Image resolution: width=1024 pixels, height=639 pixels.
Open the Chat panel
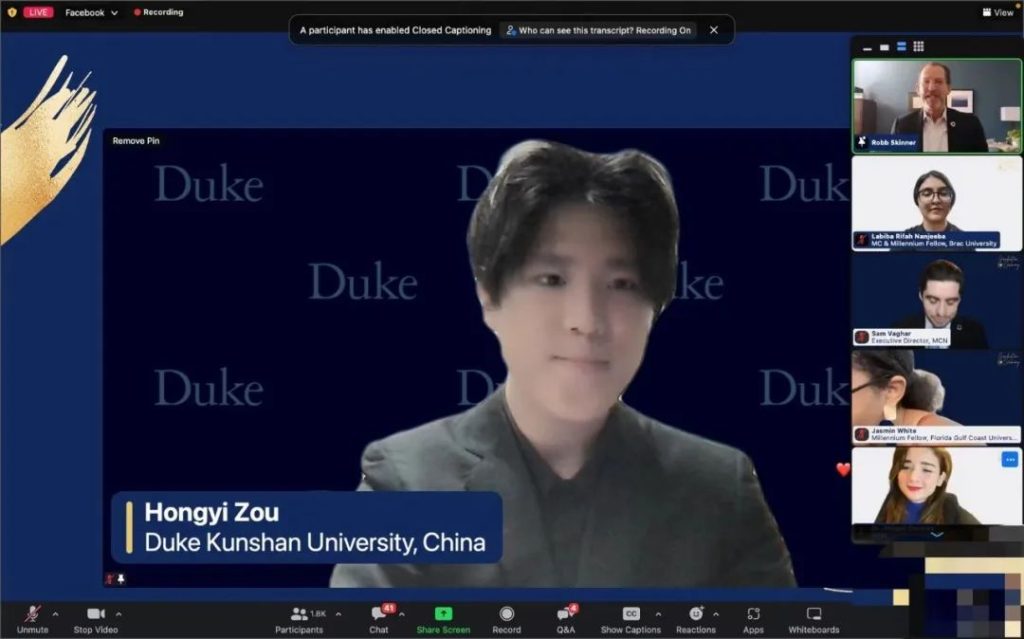pyautogui.click(x=379, y=614)
